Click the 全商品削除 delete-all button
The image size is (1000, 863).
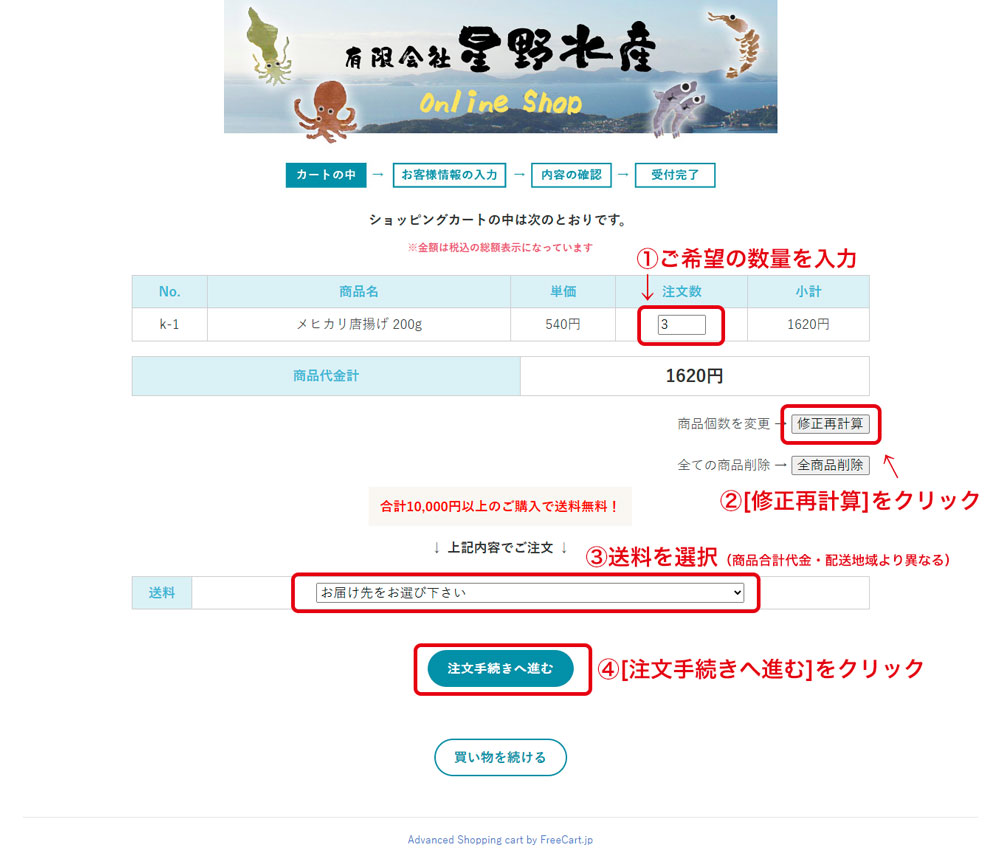(831, 464)
